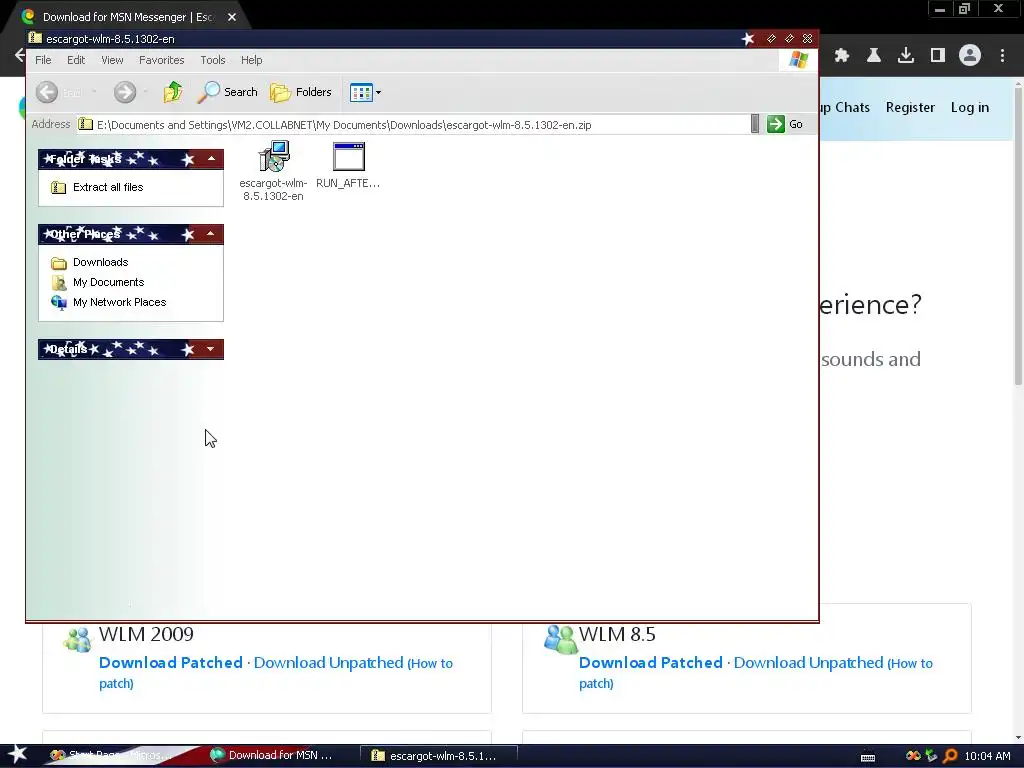Open the Edit menu

(x=76, y=60)
